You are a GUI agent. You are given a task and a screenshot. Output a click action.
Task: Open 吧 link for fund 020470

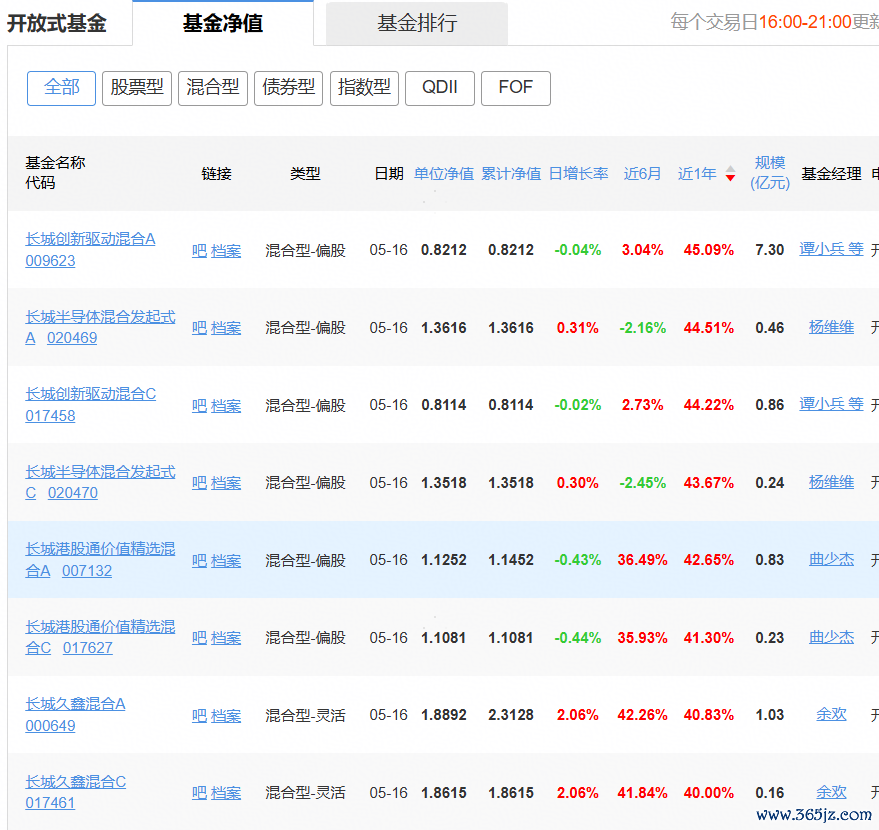199,483
